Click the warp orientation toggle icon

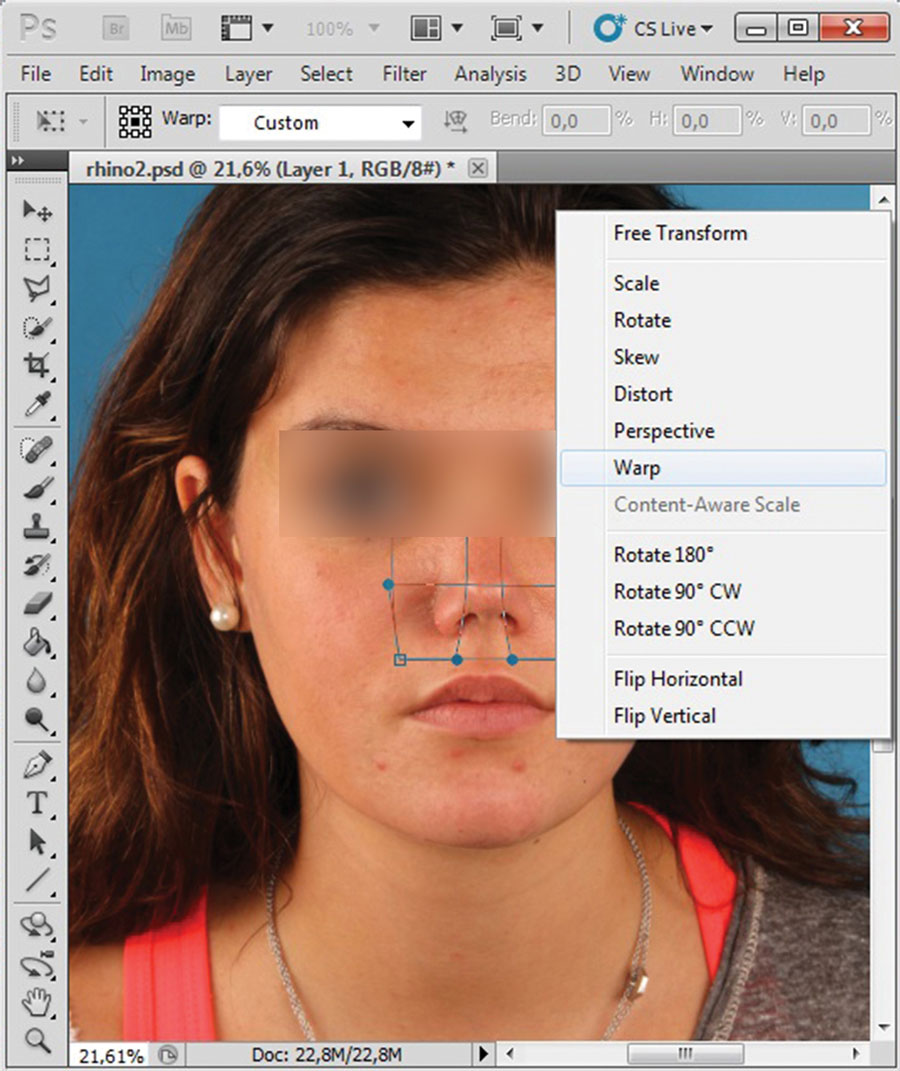coord(456,122)
